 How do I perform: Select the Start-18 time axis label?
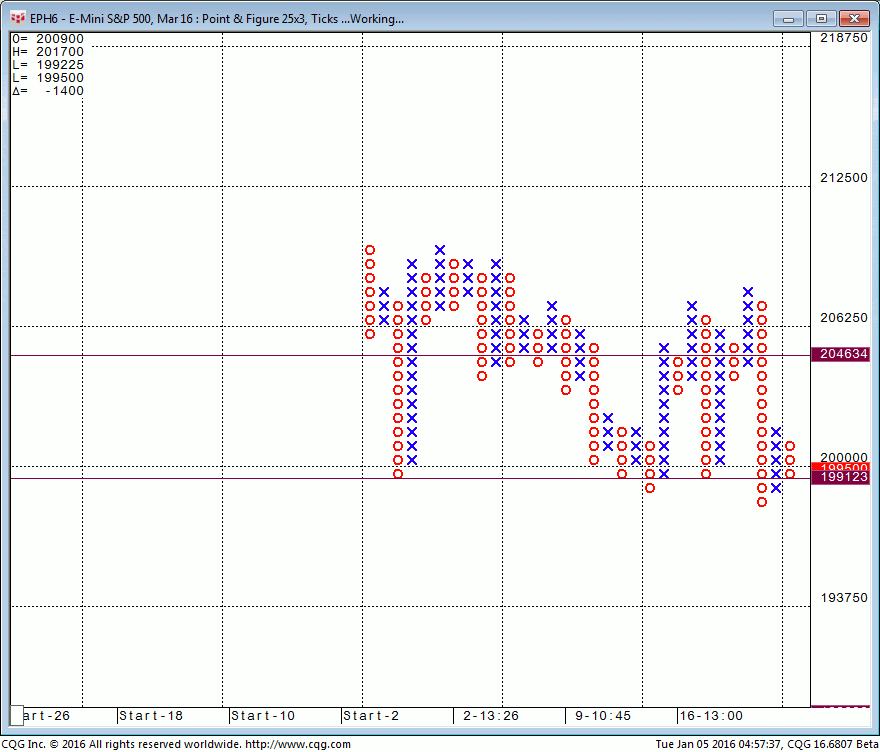[x=151, y=716]
